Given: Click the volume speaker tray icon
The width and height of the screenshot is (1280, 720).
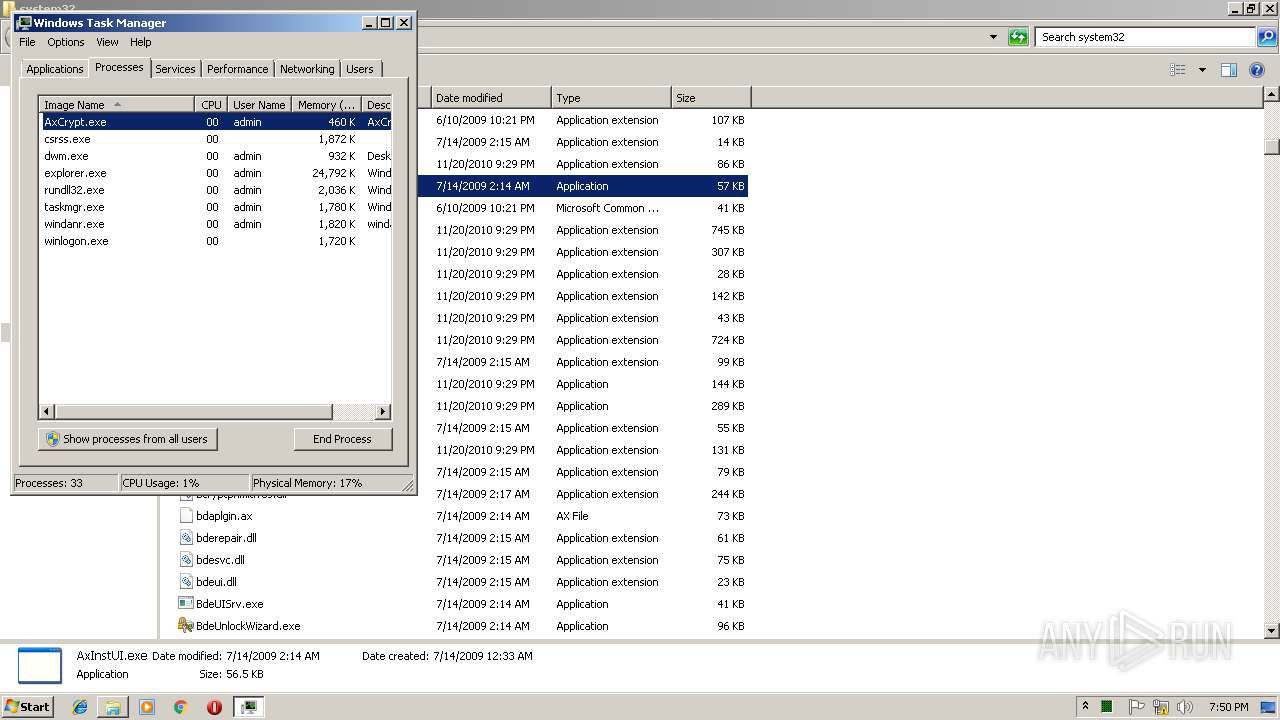Looking at the screenshot, I should (1184, 707).
